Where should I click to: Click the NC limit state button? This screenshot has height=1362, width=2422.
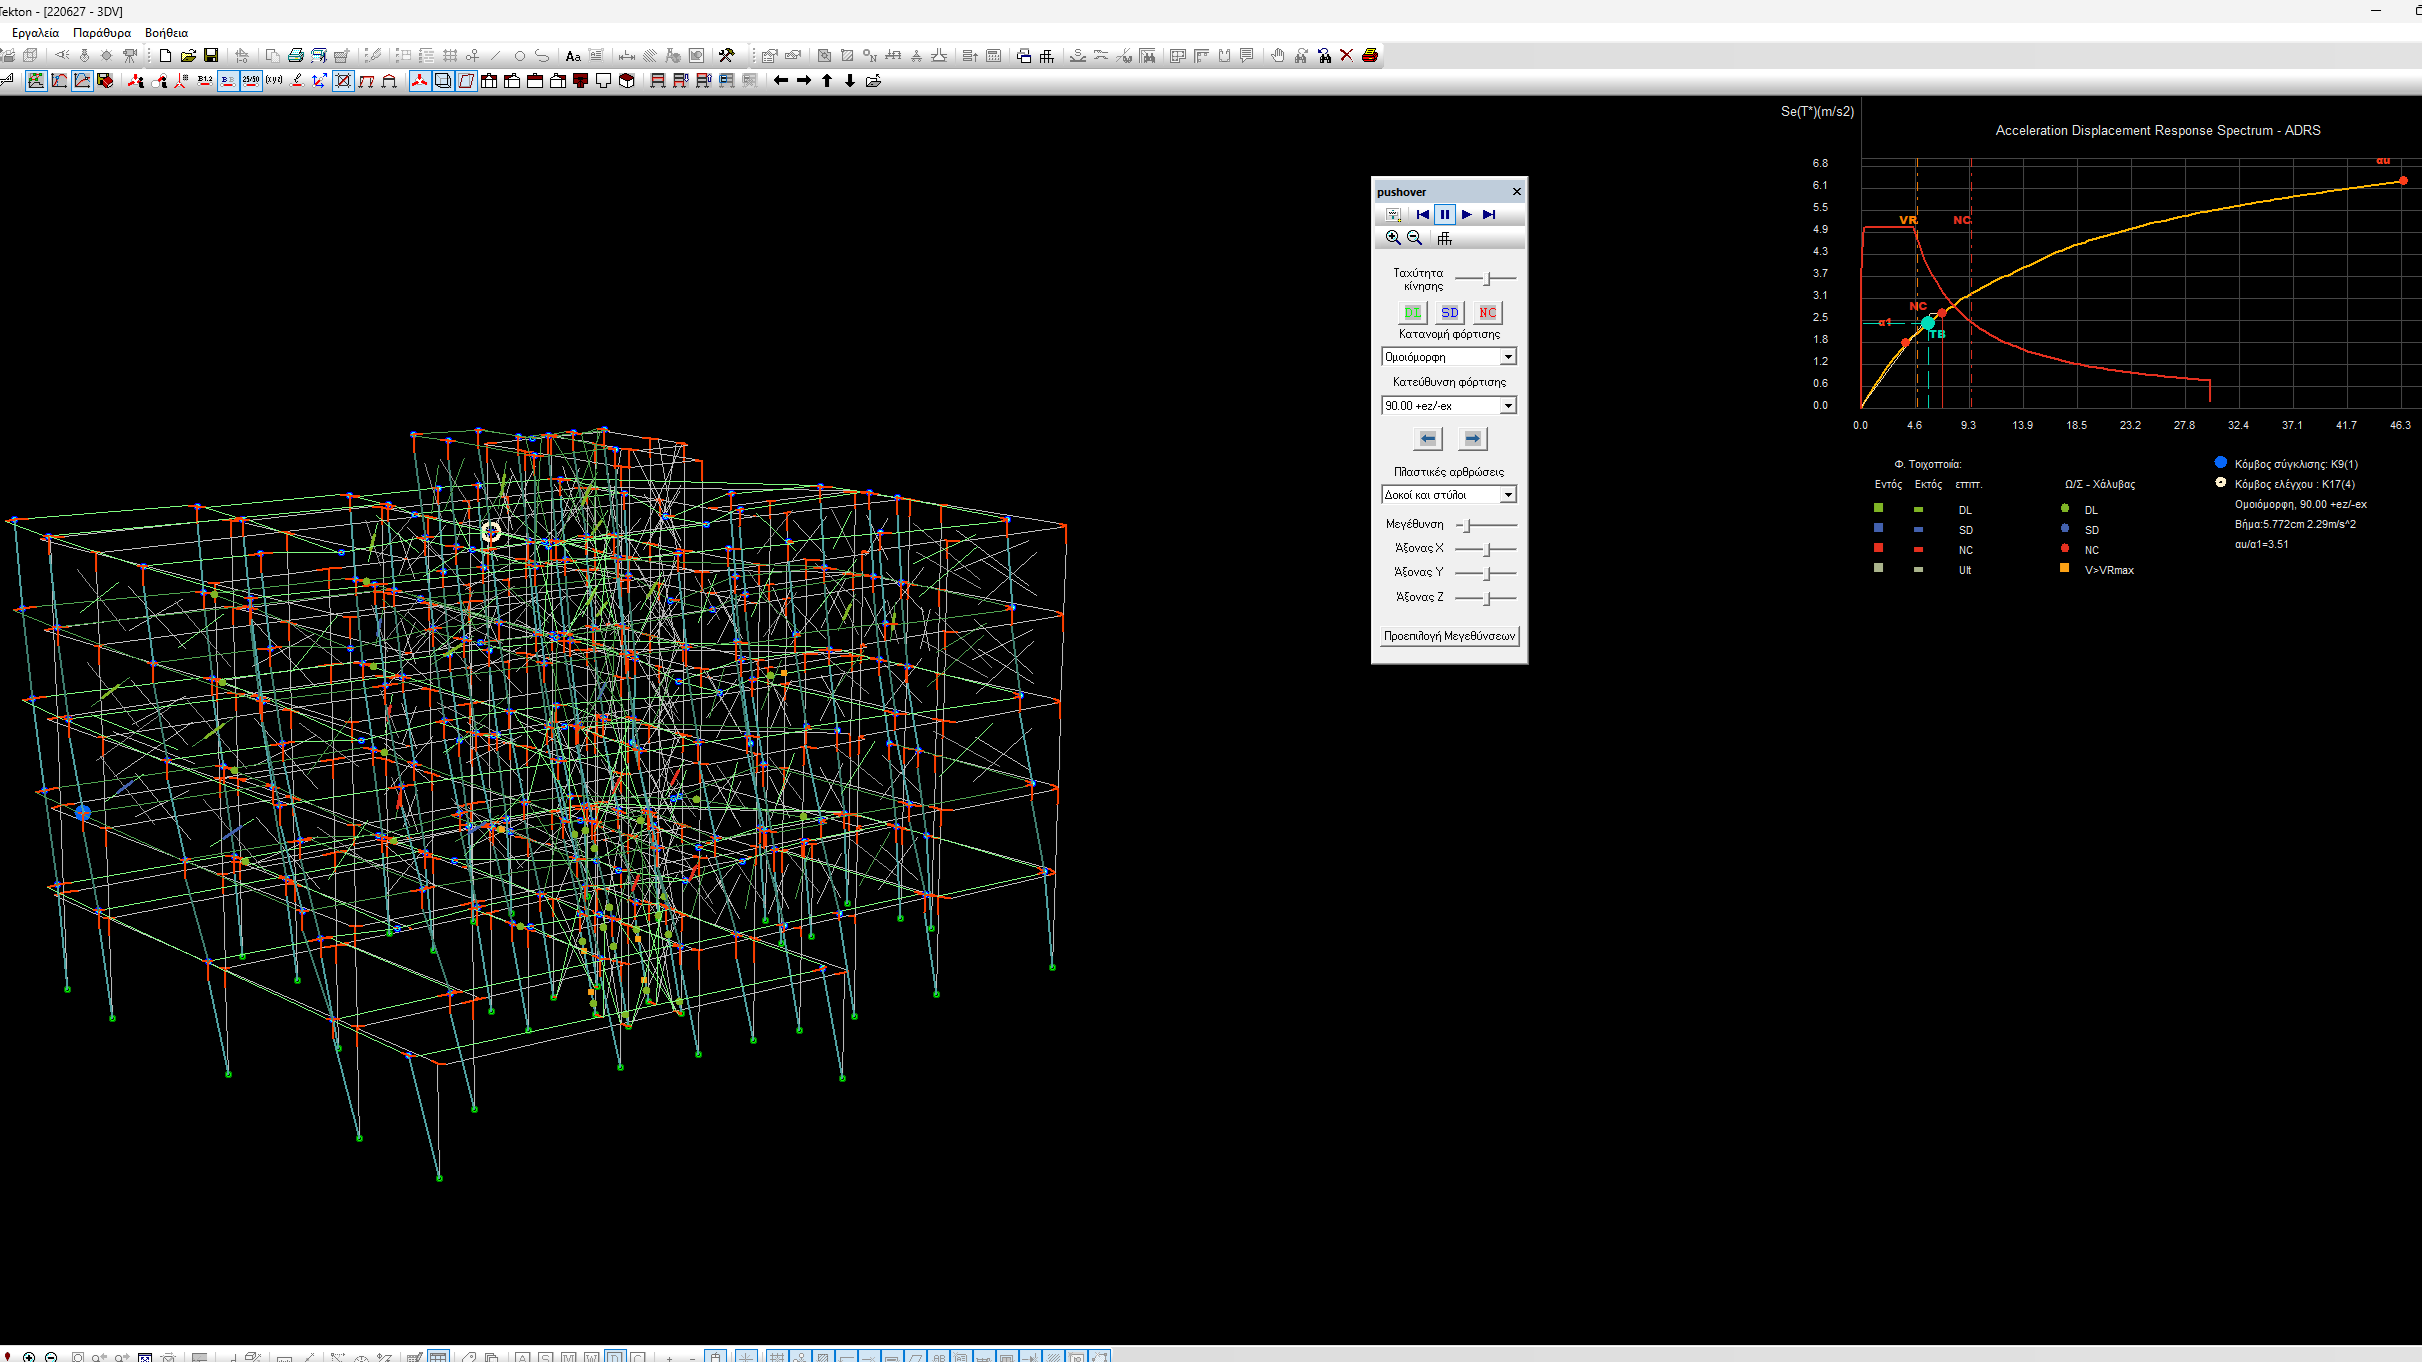pos(1487,313)
